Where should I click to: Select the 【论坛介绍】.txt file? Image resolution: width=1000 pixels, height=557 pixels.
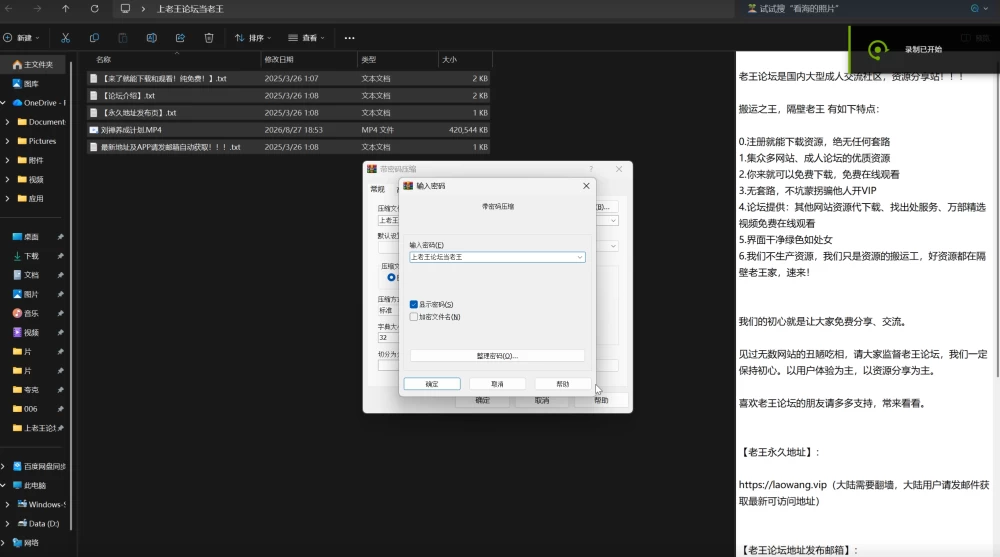coord(288,96)
